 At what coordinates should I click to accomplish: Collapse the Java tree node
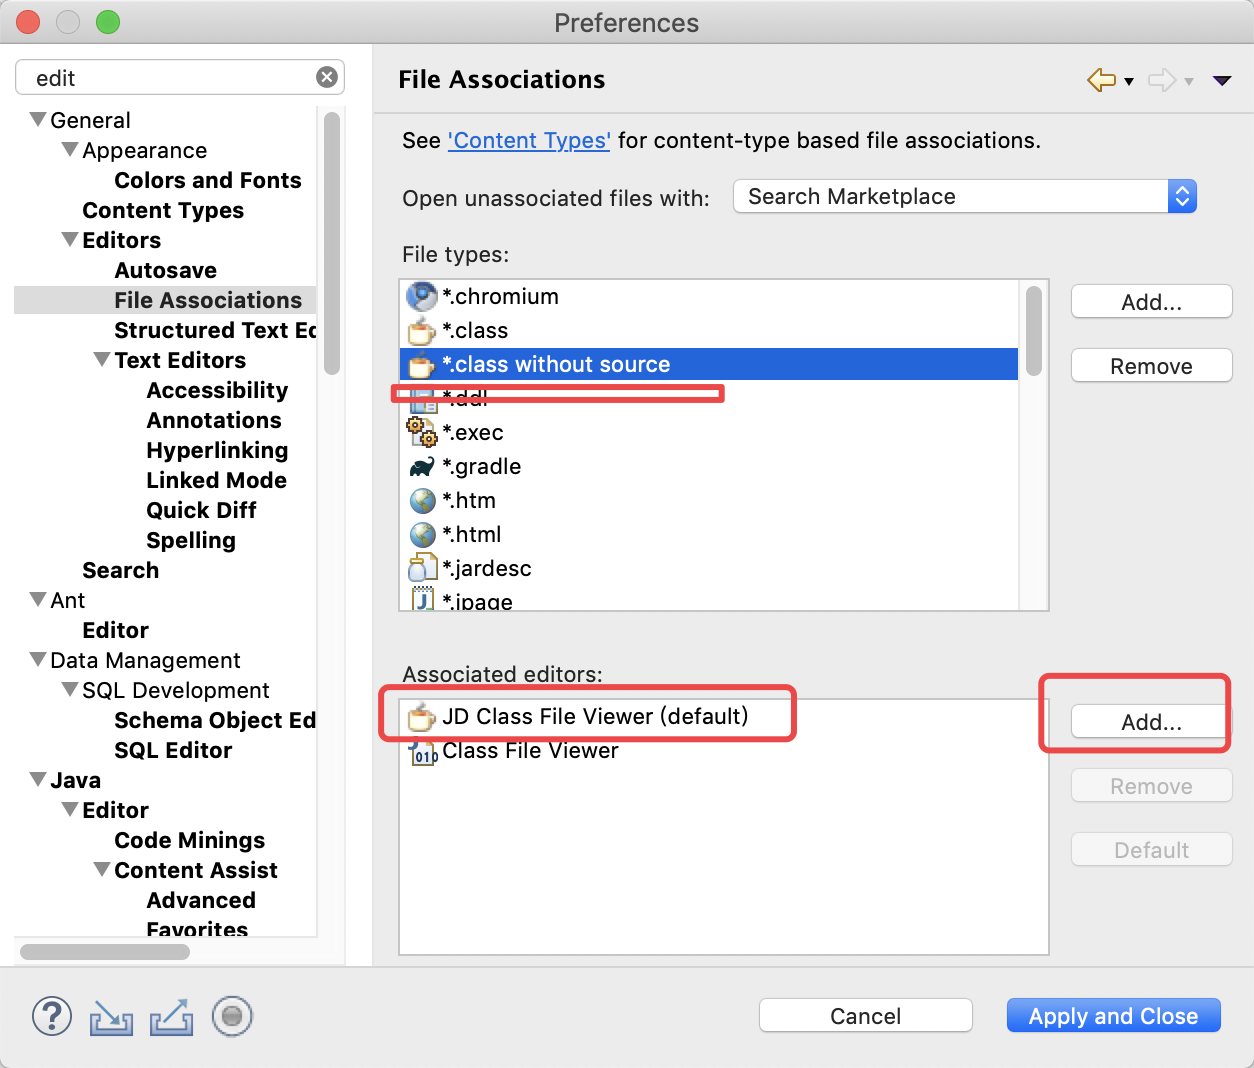click(x=39, y=780)
